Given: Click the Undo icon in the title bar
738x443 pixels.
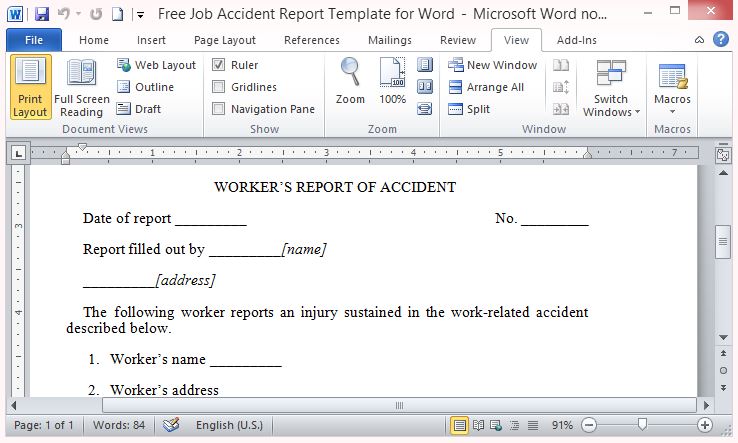Looking at the screenshot, I should click(x=64, y=14).
